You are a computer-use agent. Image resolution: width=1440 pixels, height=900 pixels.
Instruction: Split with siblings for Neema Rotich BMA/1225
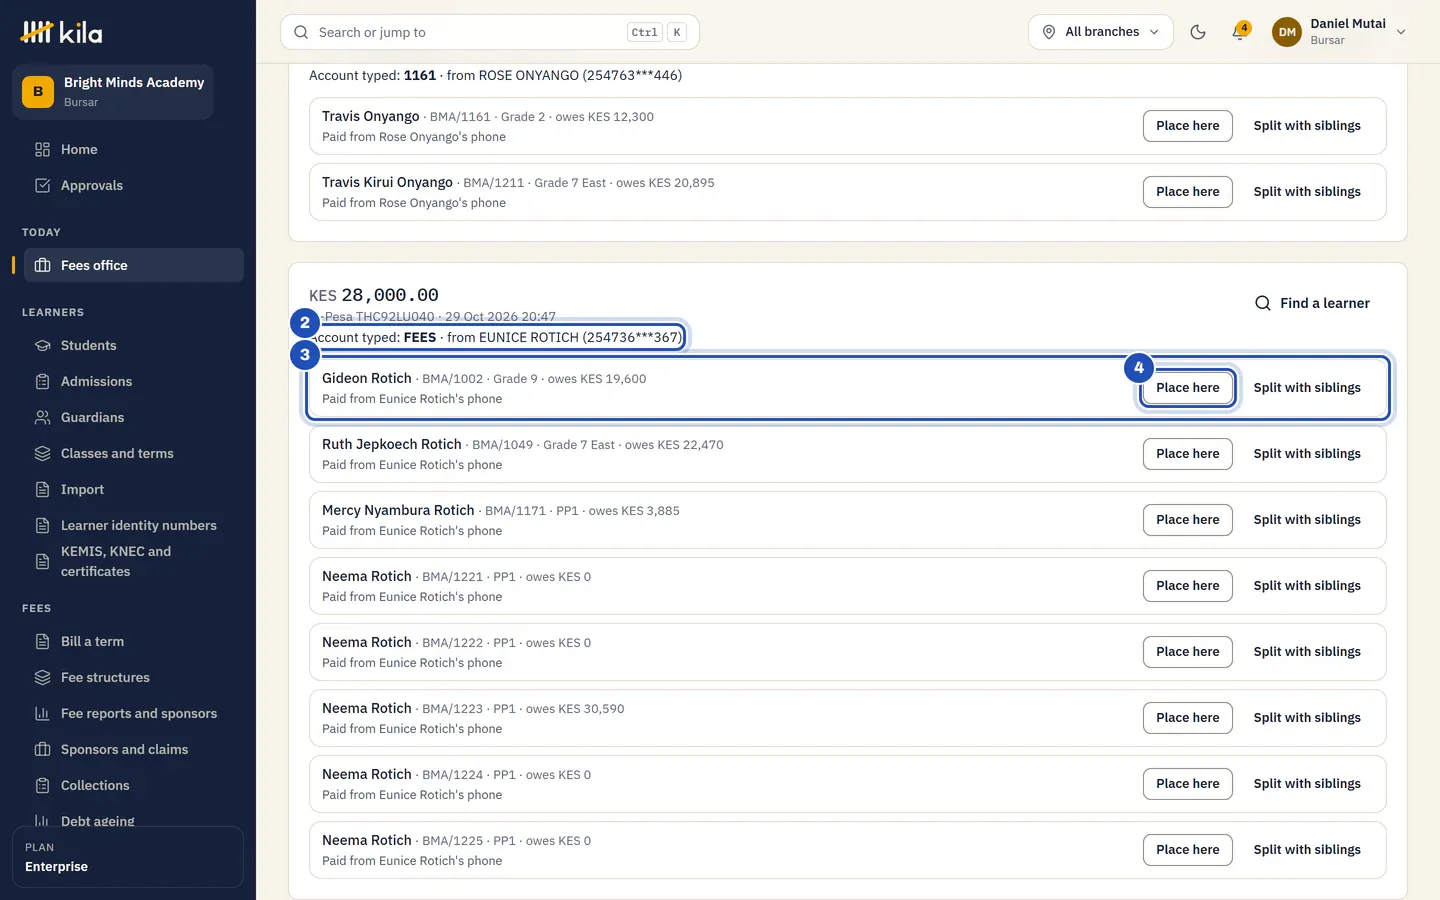click(x=1307, y=850)
